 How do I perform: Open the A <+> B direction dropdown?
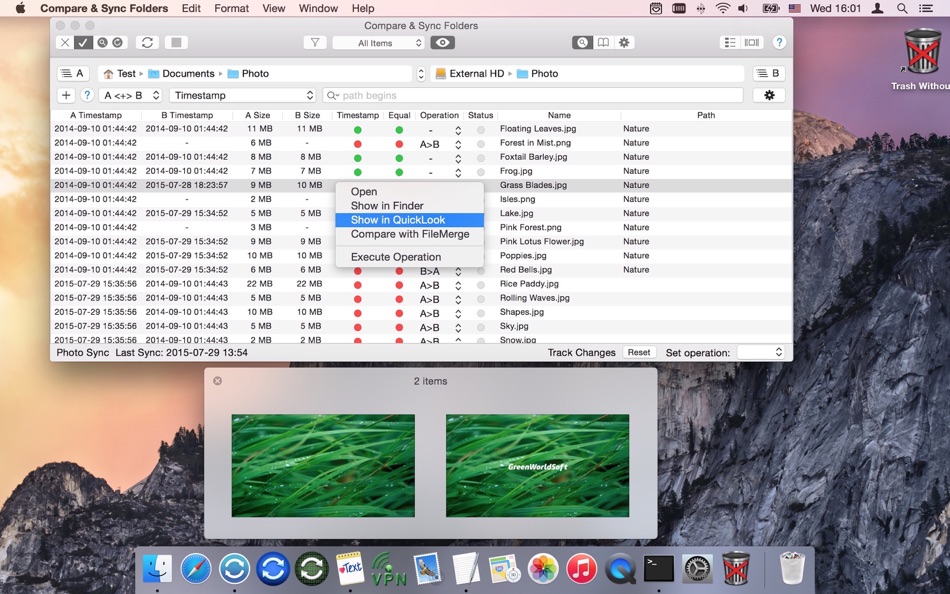[131, 95]
